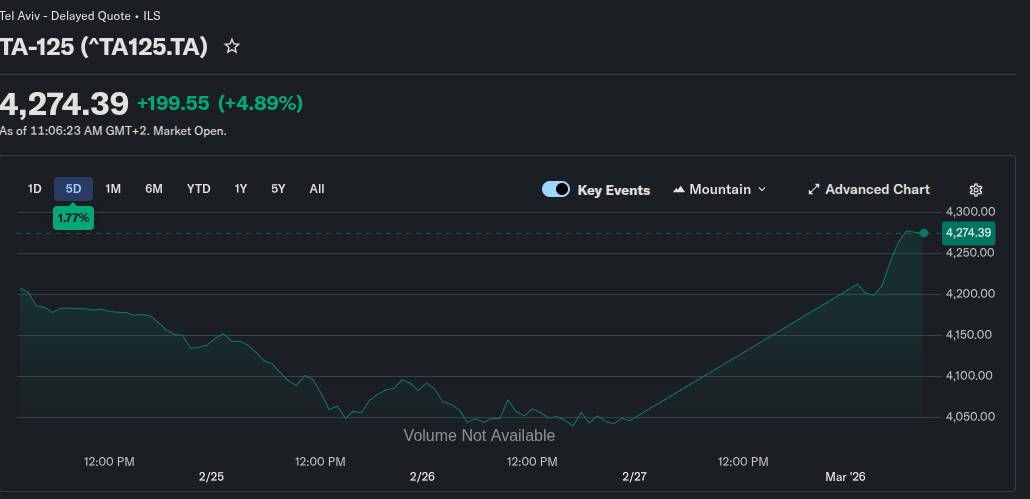Click the (+4.89%) percent change
The height and width of the screenshot is (499, 1030).
pyautogui.click(x=260, y=104)
